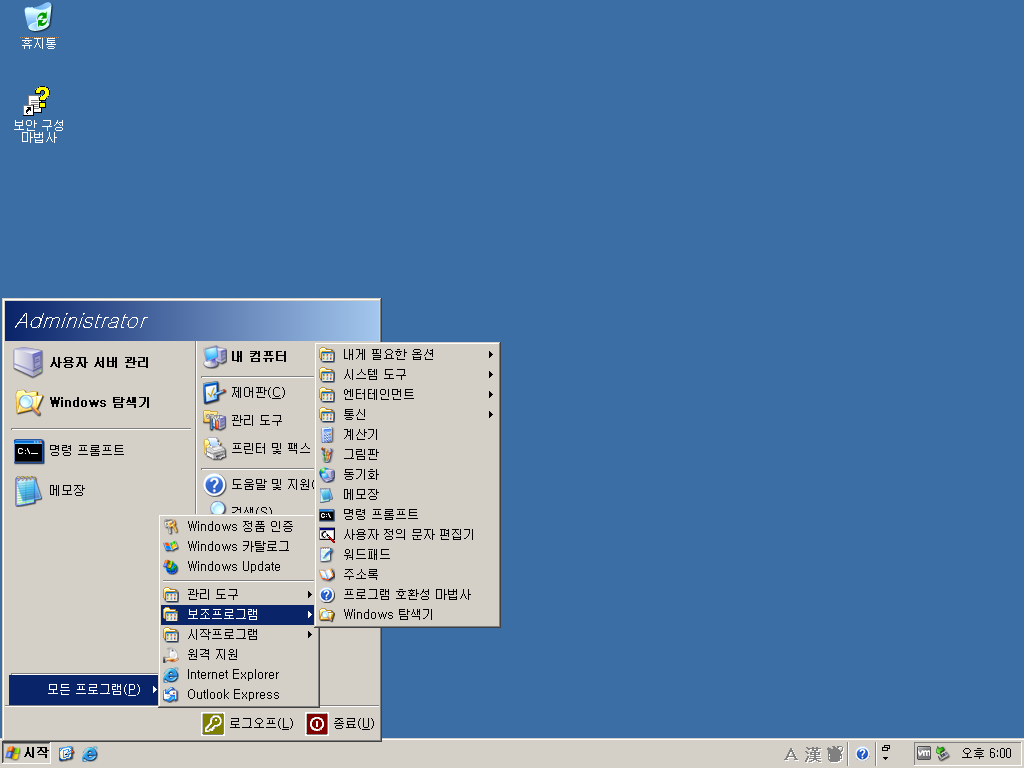Click IME 'A' language mode indicator
Image resolution: width=1024 pixels, height=768 pixels.
point(791,754)
